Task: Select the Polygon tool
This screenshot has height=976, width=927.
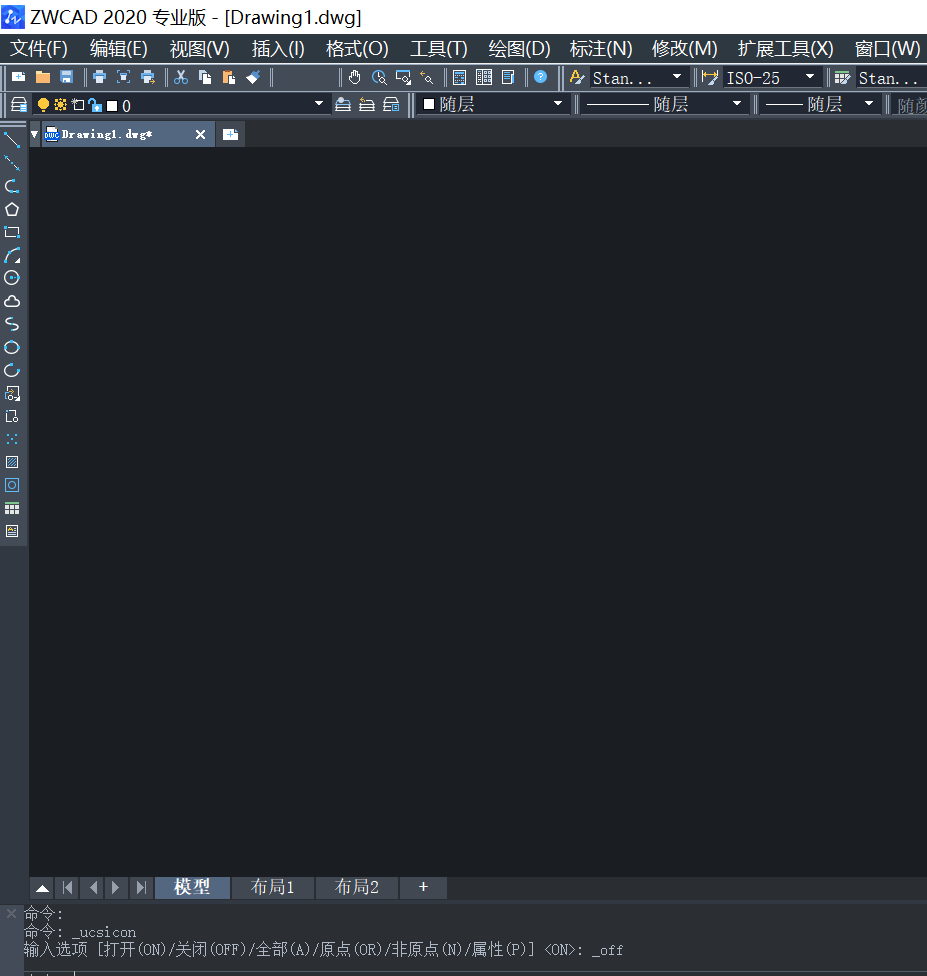Action: (x=12, y=209)
